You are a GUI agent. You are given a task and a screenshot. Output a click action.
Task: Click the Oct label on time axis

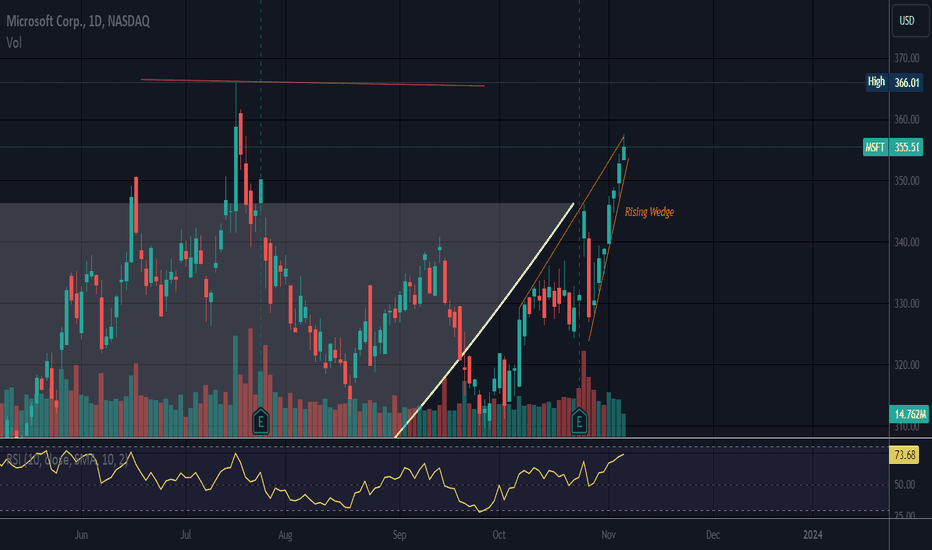(499, 535)
